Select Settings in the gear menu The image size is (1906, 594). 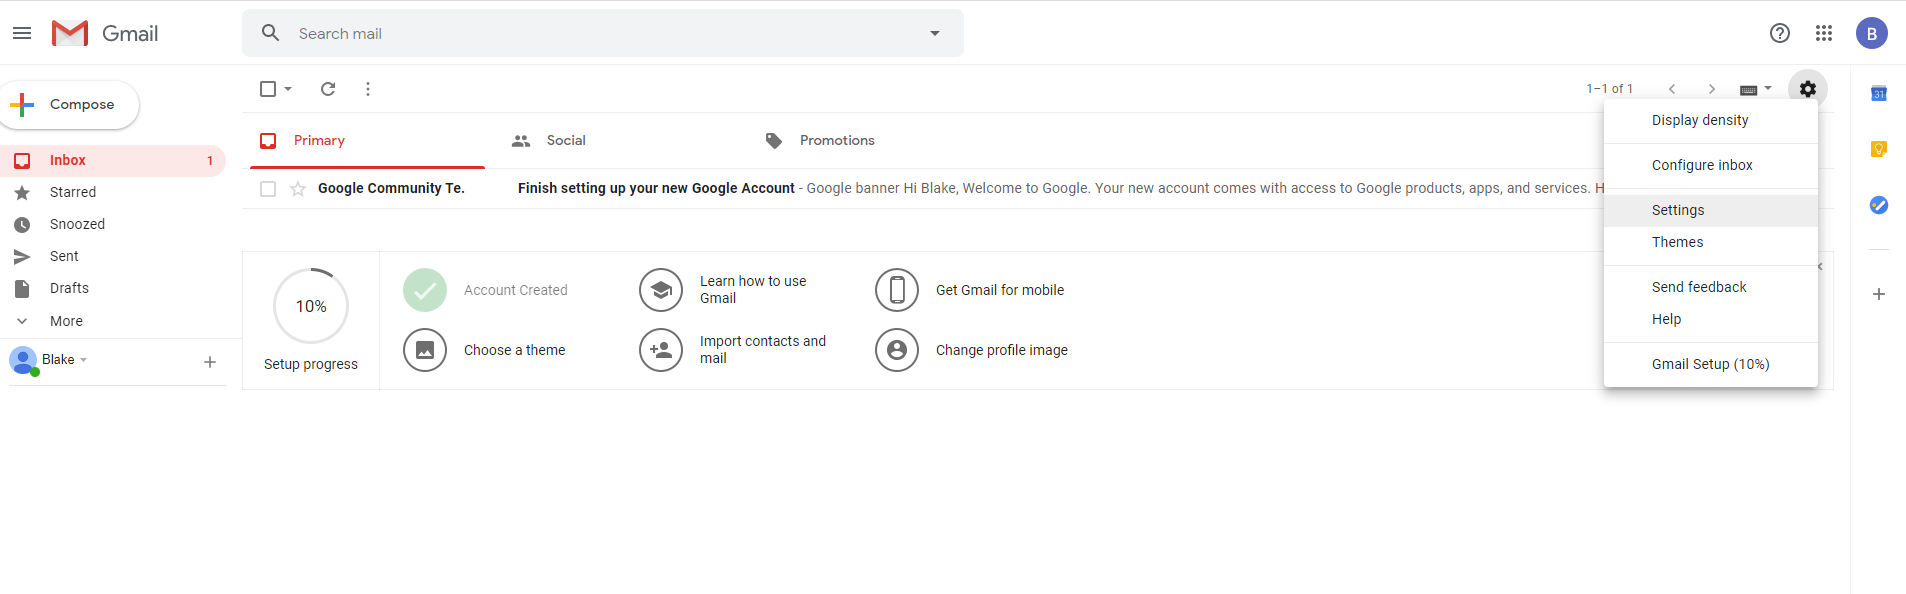point(1711,210)
